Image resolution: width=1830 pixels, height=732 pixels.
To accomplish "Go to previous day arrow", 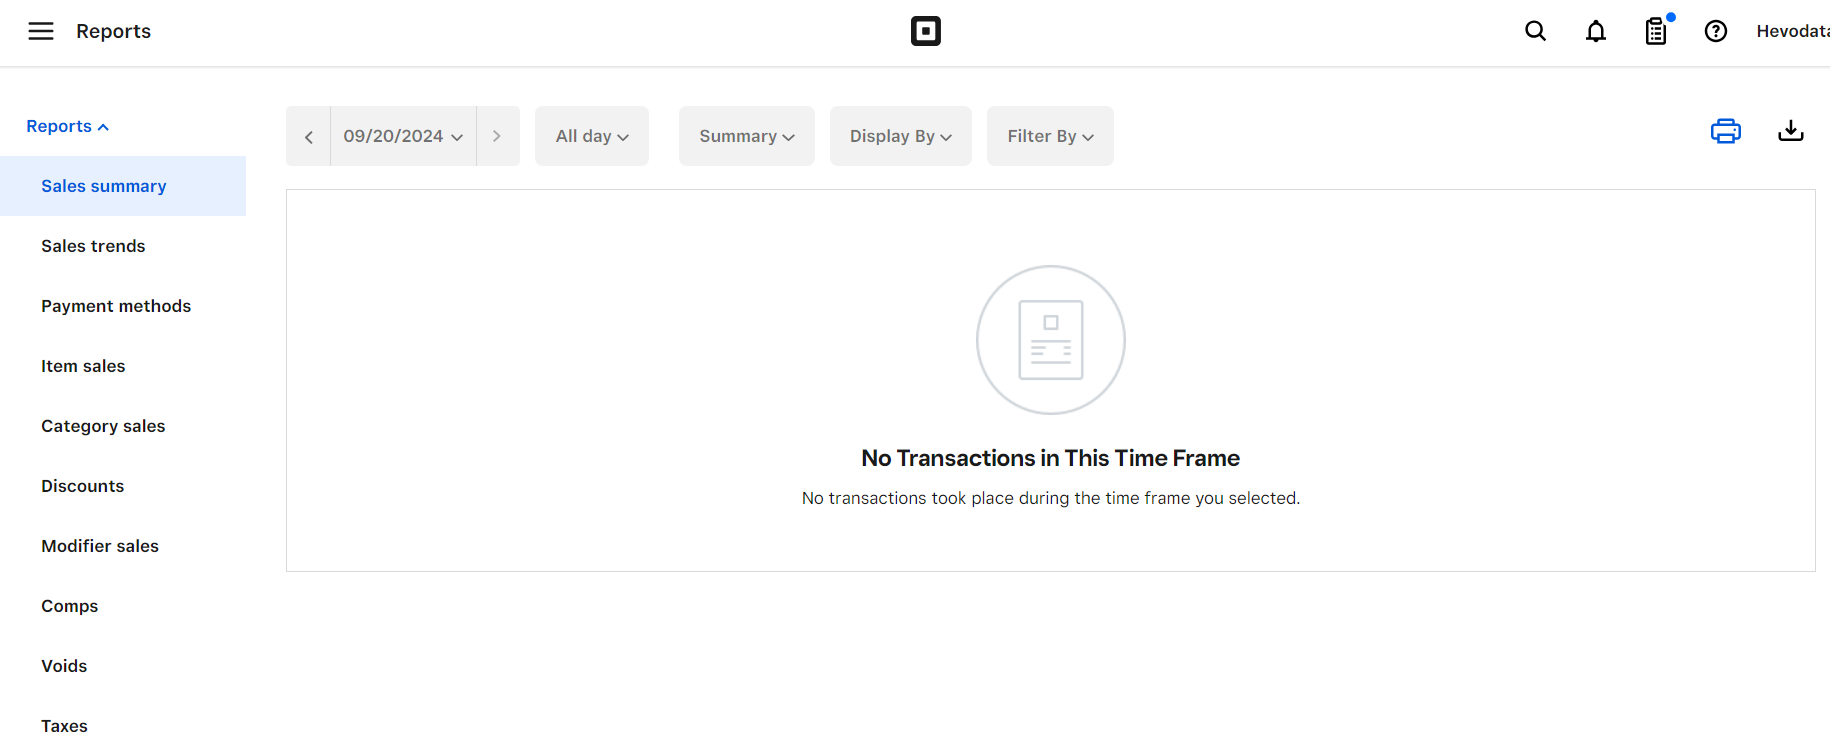I will tap(308, 136).
